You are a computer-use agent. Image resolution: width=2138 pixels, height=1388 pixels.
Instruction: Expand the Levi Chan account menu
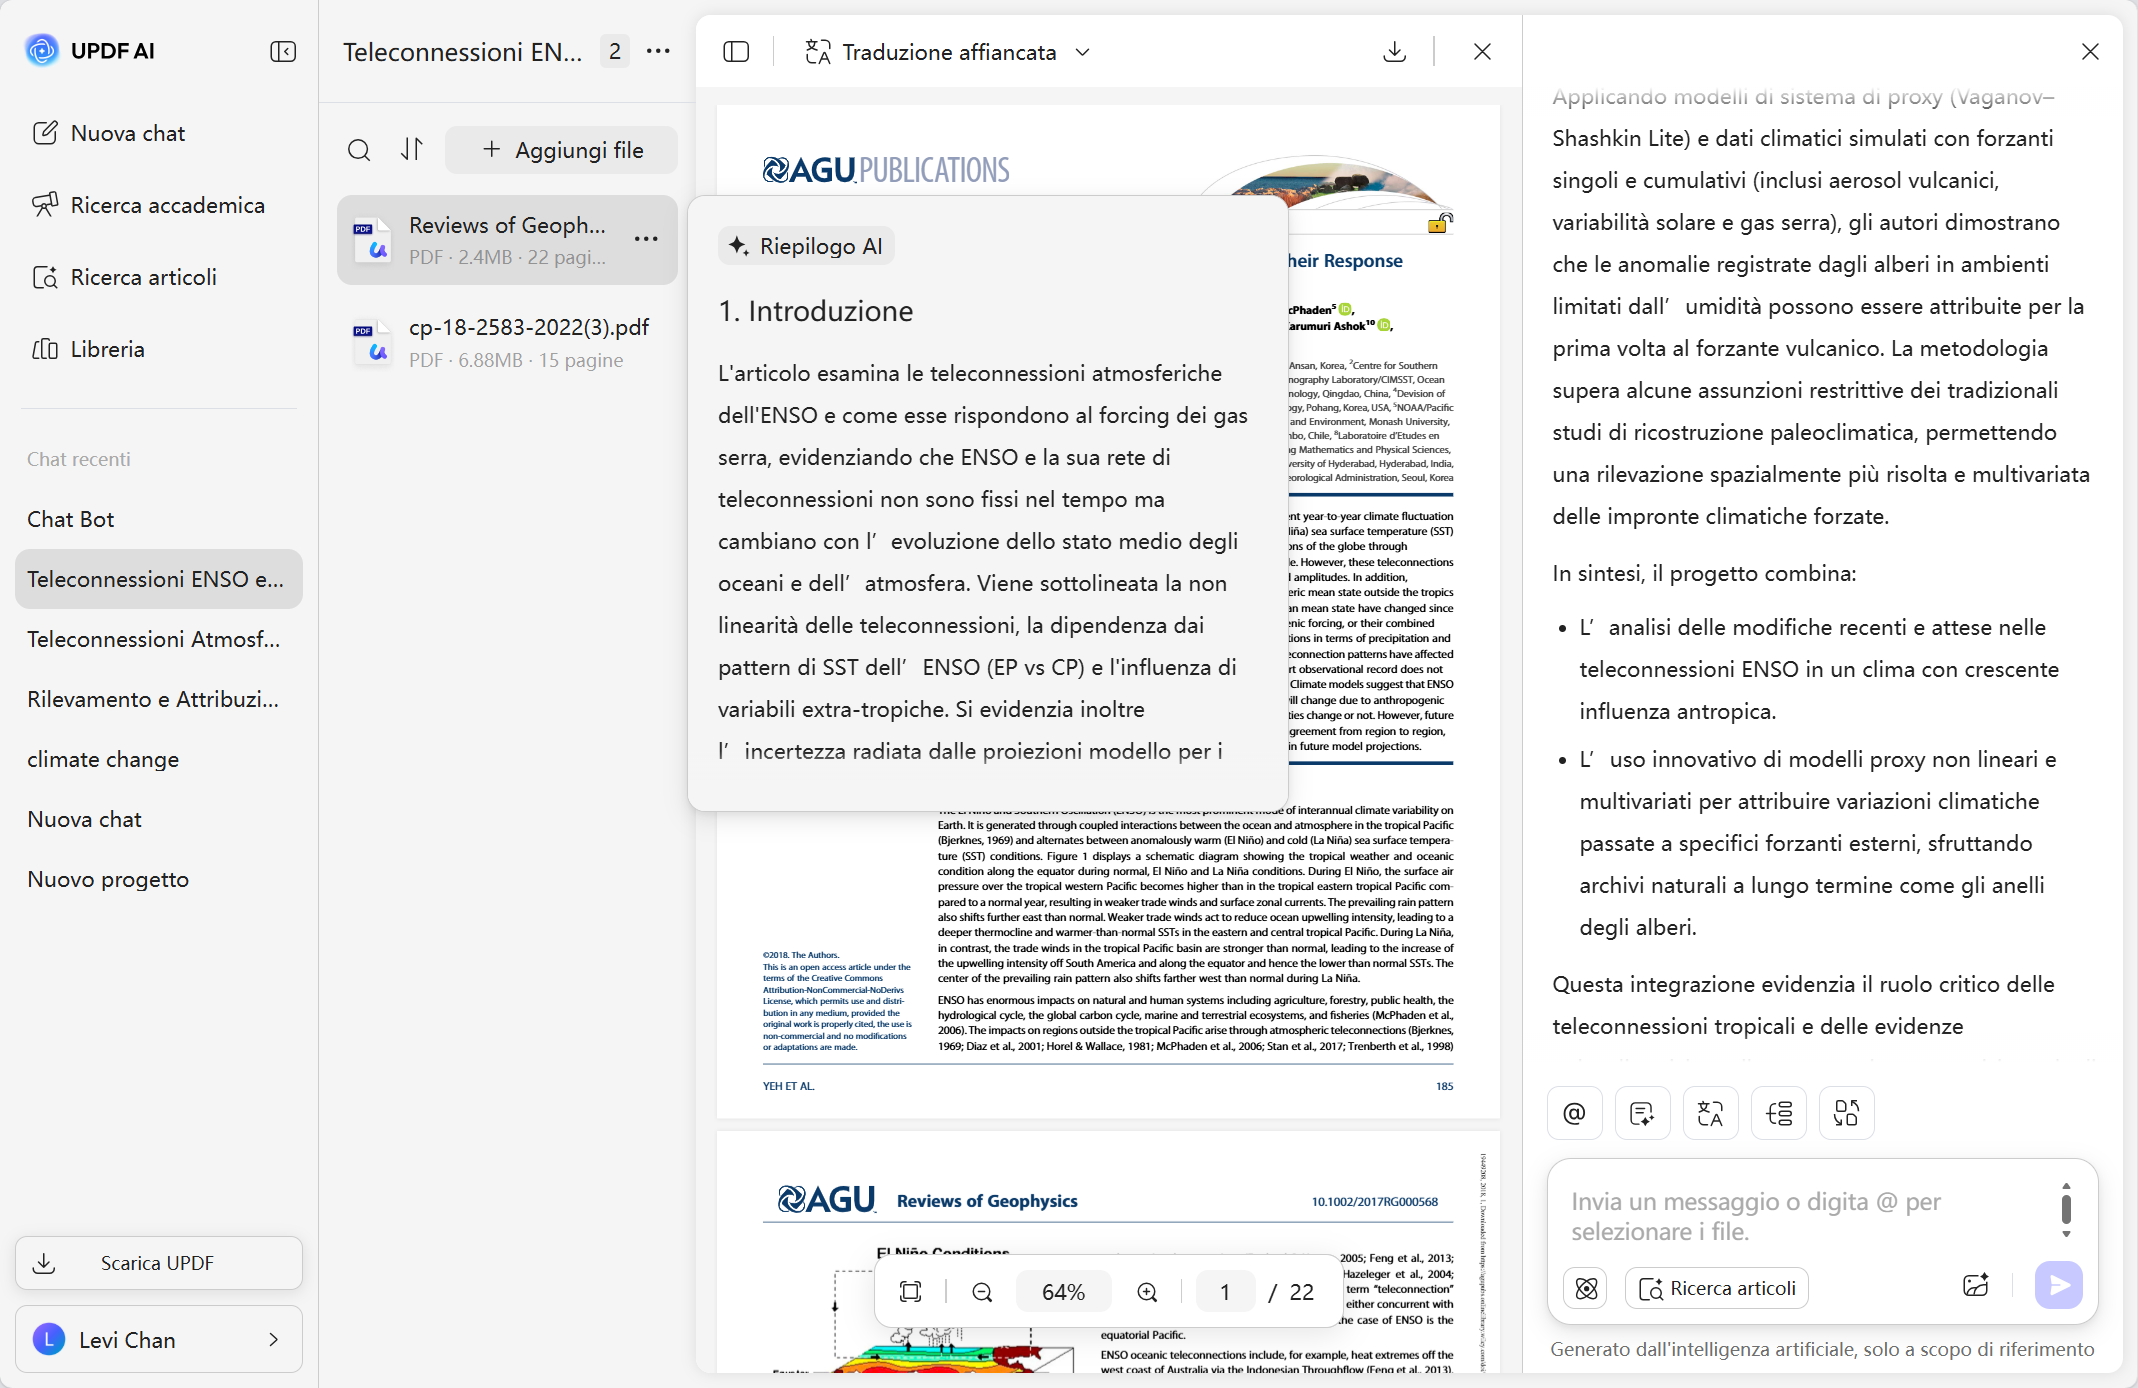(159, 1339)
